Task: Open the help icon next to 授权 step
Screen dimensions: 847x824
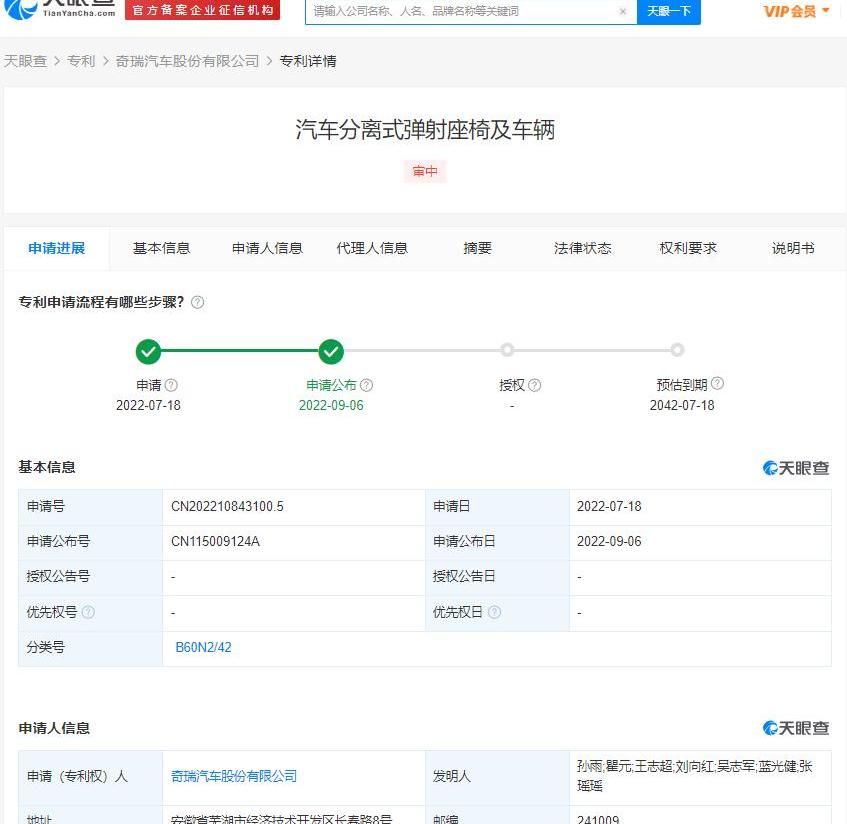Action: (535, 385)
